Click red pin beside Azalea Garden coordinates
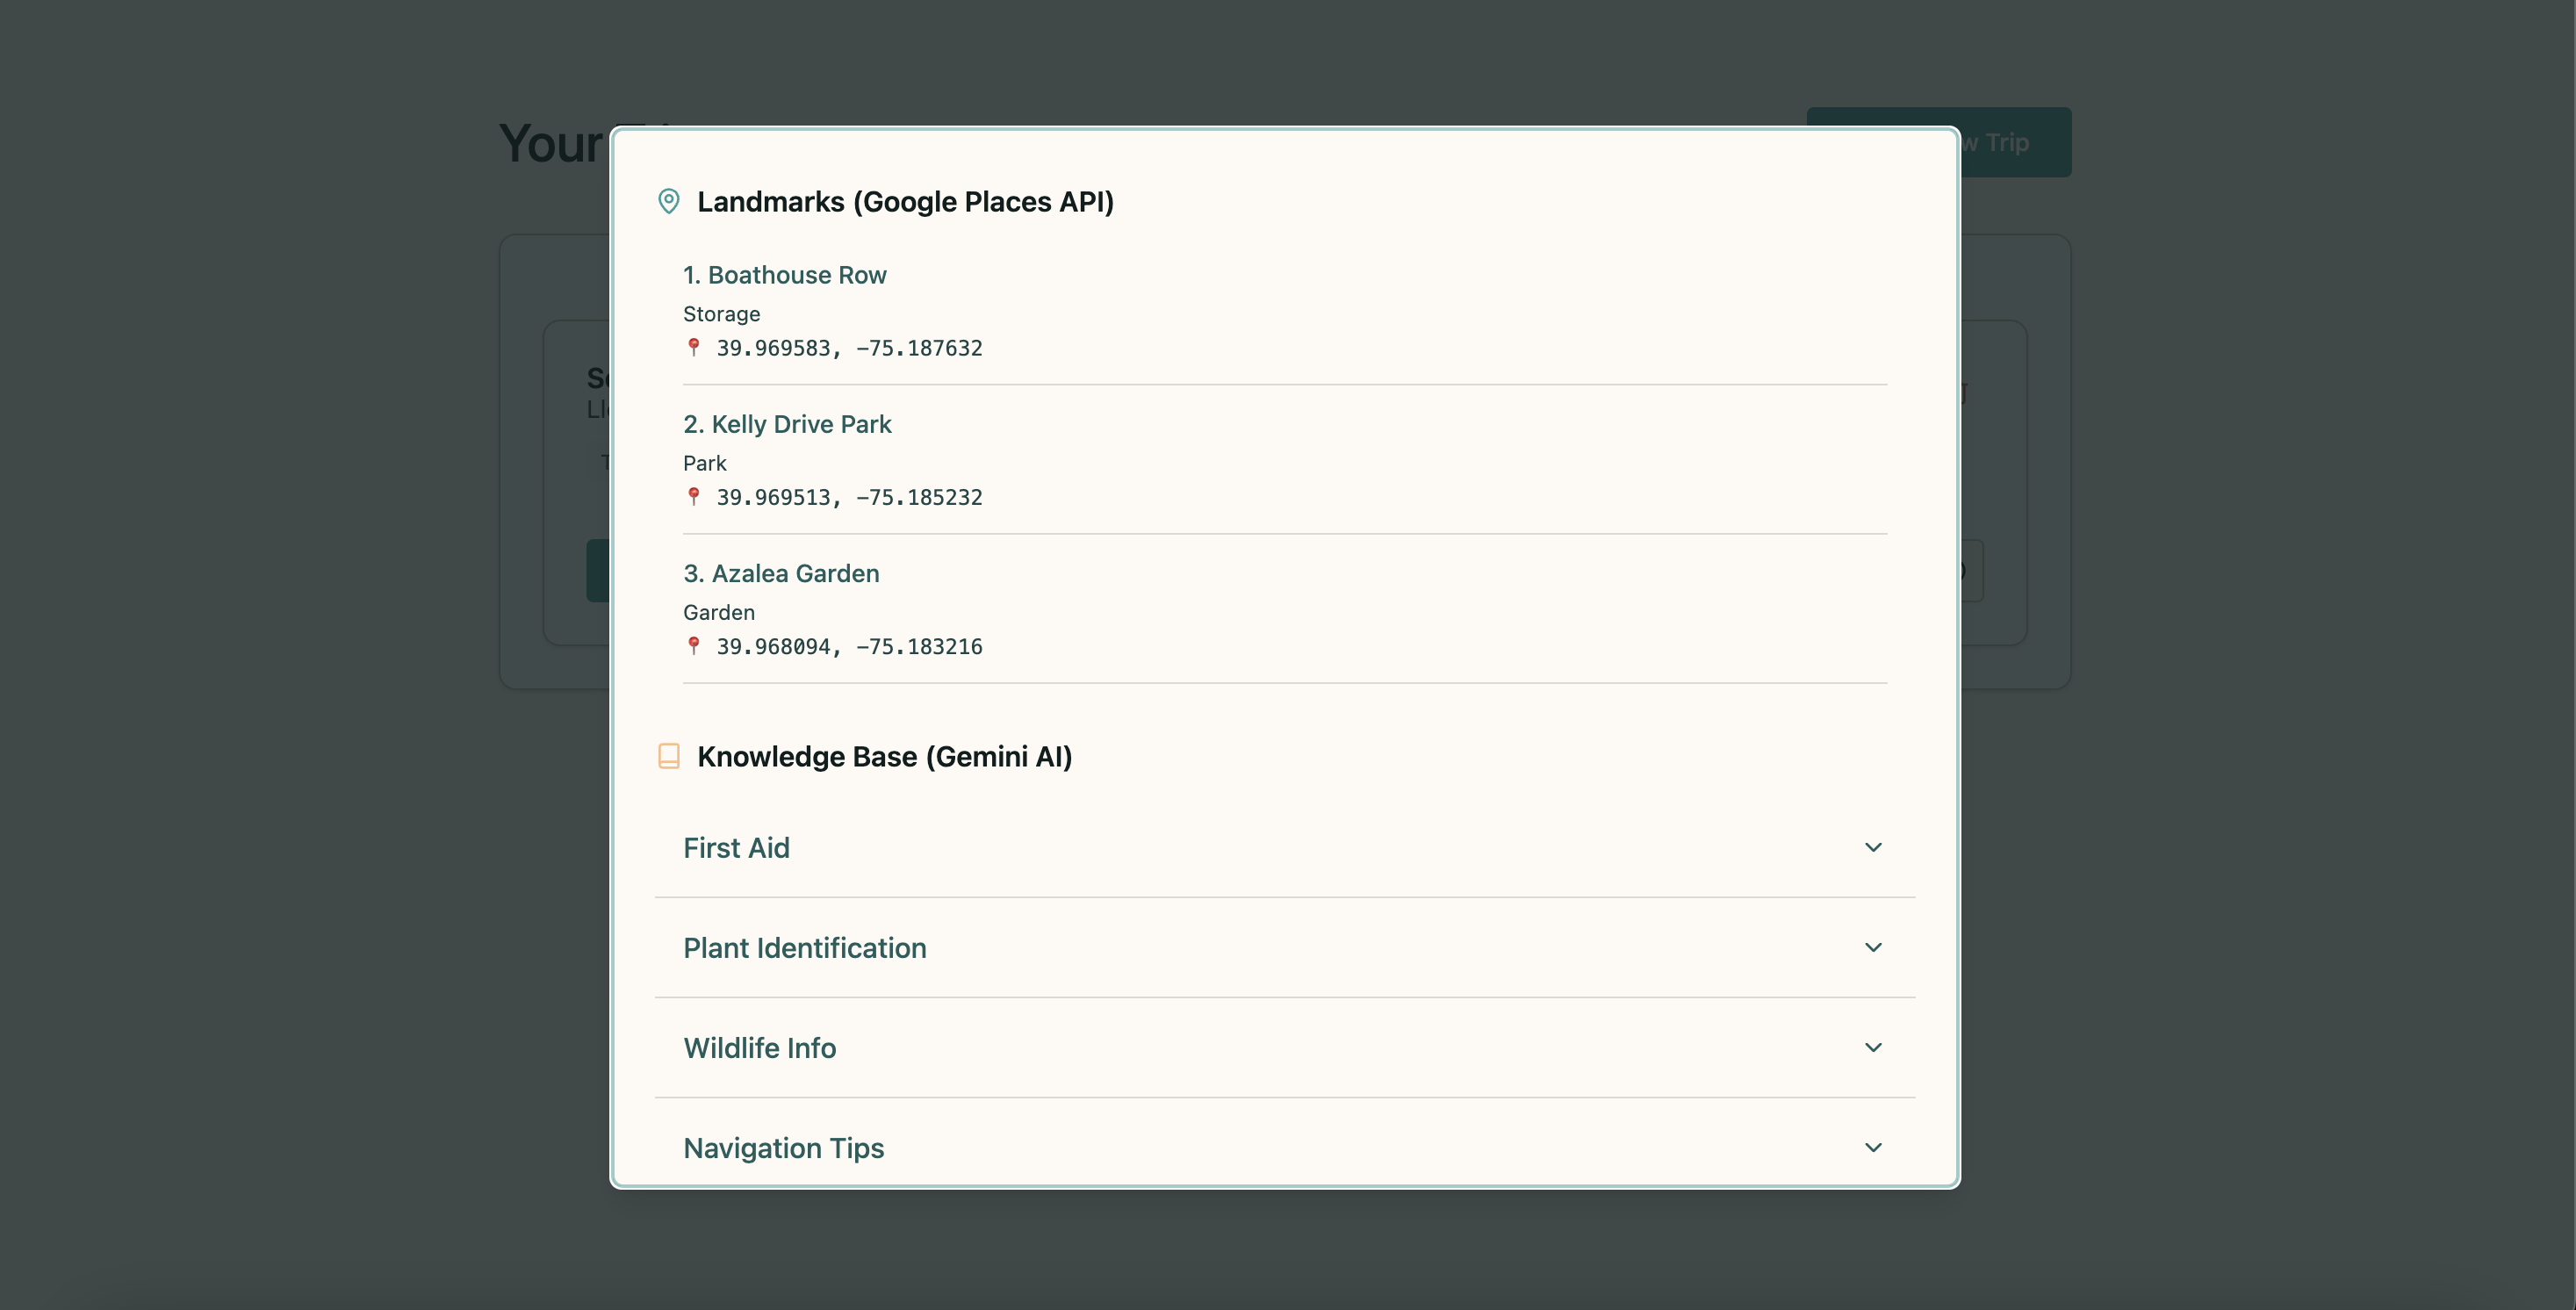This screenshot has height=1310, width=2576. coord(693,645)
